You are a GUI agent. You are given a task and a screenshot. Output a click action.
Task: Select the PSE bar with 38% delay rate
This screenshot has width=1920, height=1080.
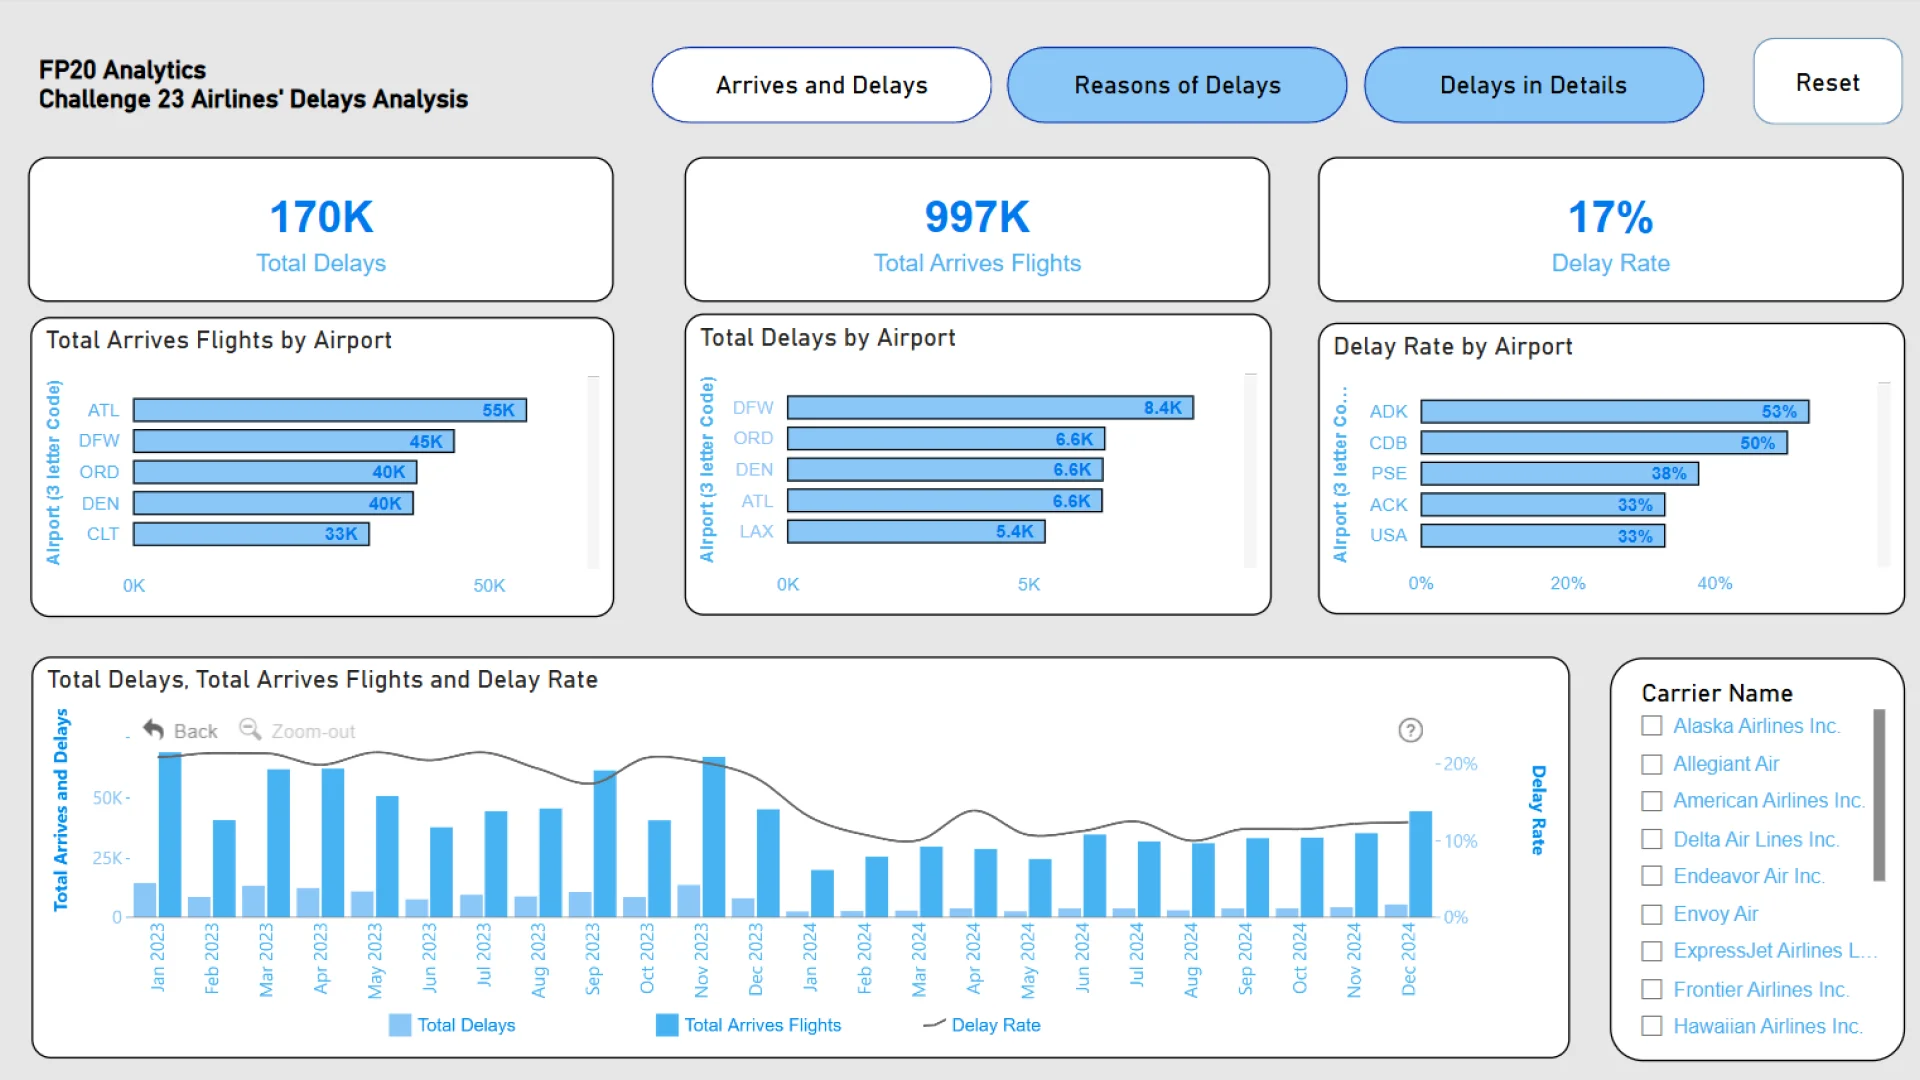click(x=1560, y=473)
